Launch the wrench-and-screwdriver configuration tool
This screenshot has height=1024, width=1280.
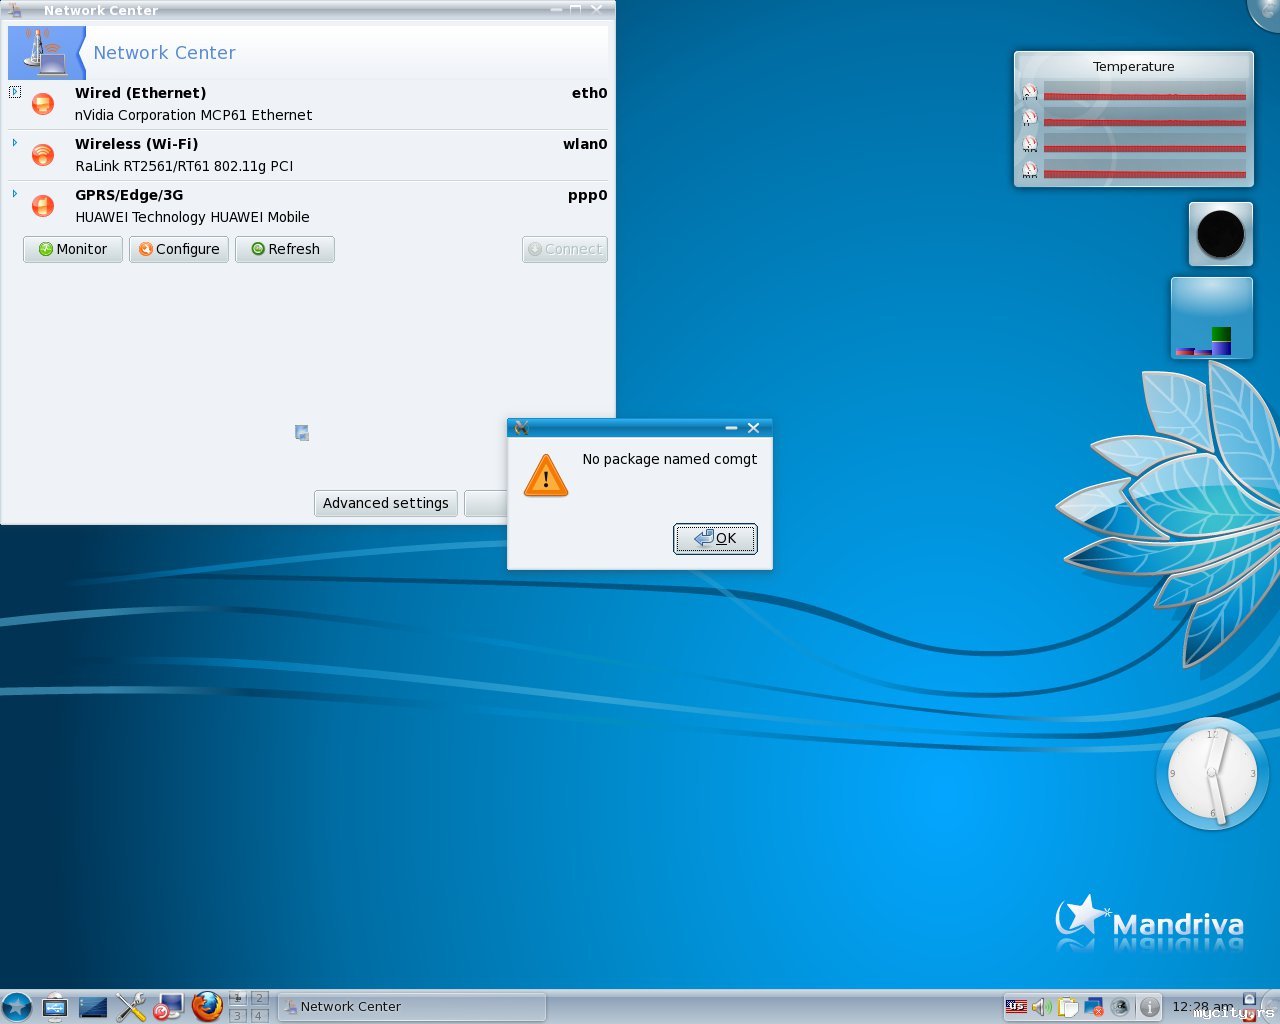[x=131, y=1007]
